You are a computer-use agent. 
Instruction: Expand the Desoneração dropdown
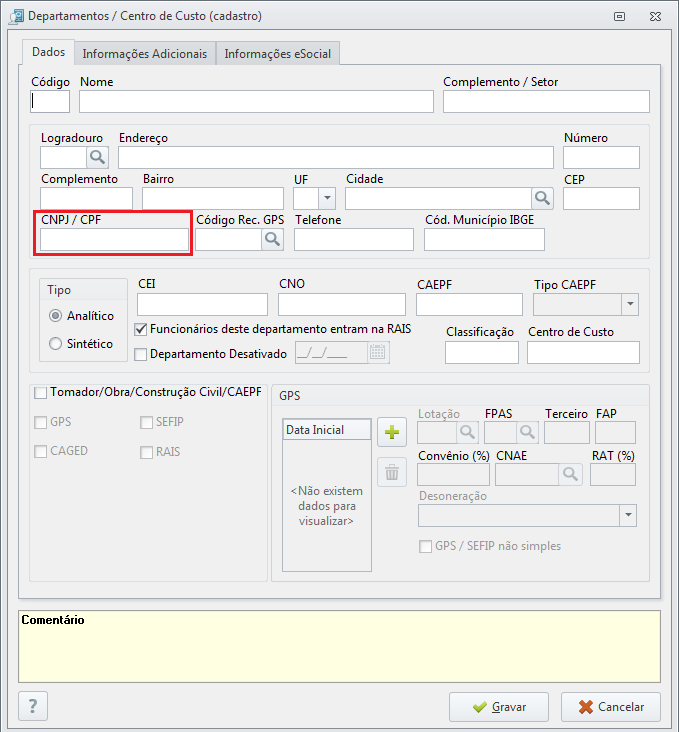pyautogui.click(x=628, y=515)
